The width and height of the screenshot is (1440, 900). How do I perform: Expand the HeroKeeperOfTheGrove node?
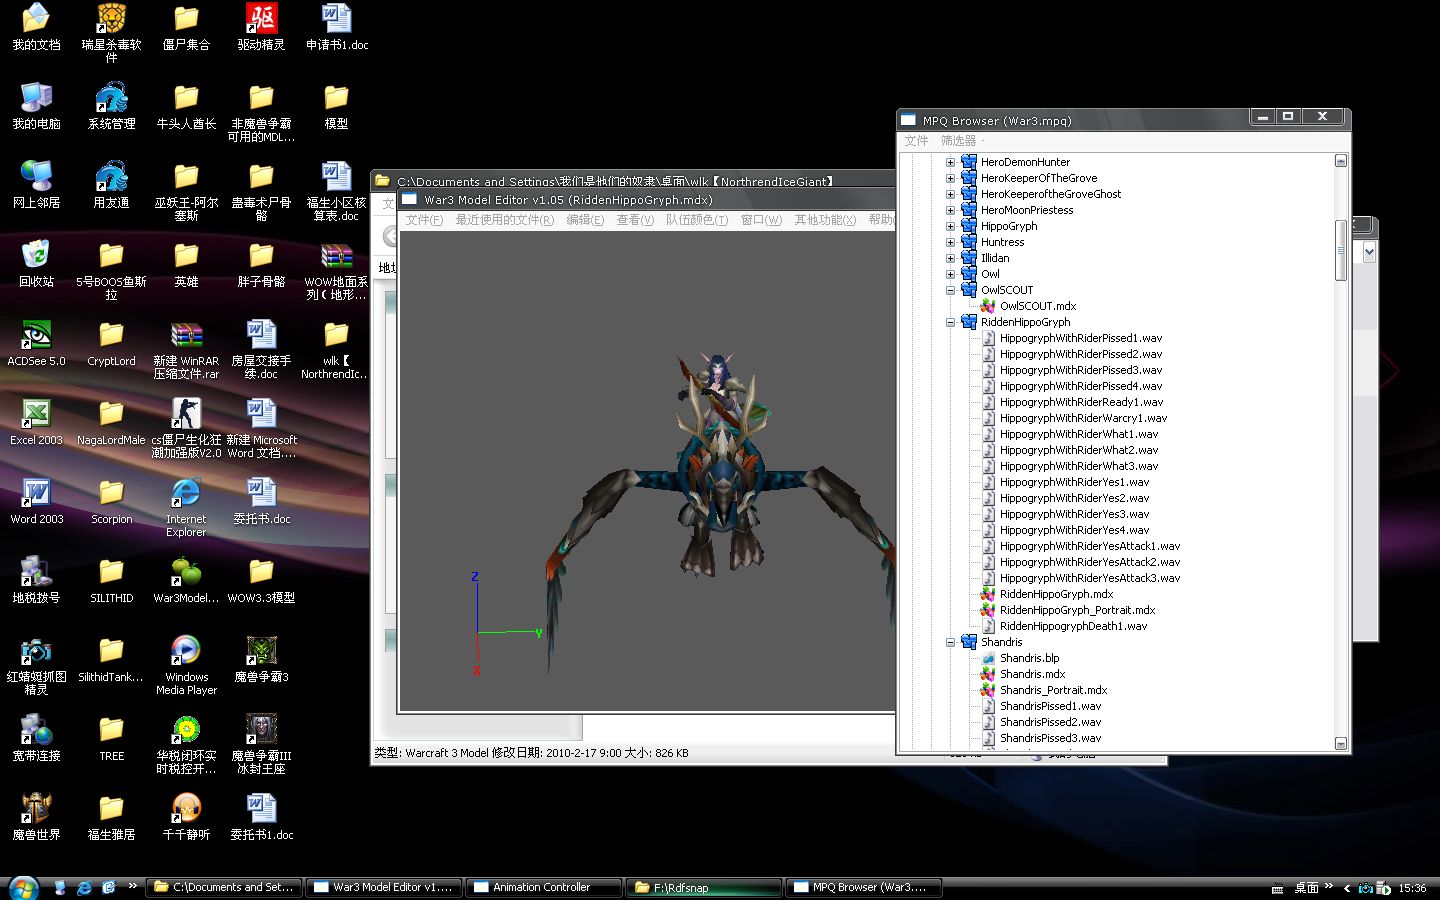tap(950, 178)
